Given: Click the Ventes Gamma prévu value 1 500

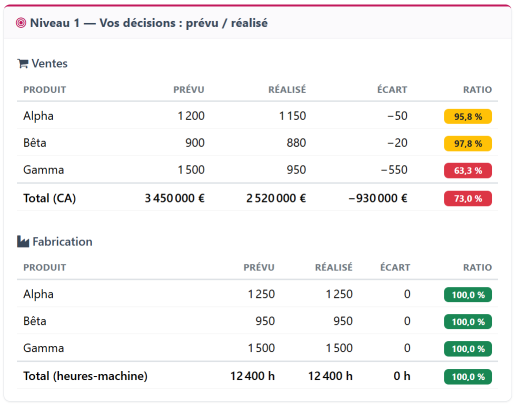Looking at the screenshot, I should pos(191,170).
